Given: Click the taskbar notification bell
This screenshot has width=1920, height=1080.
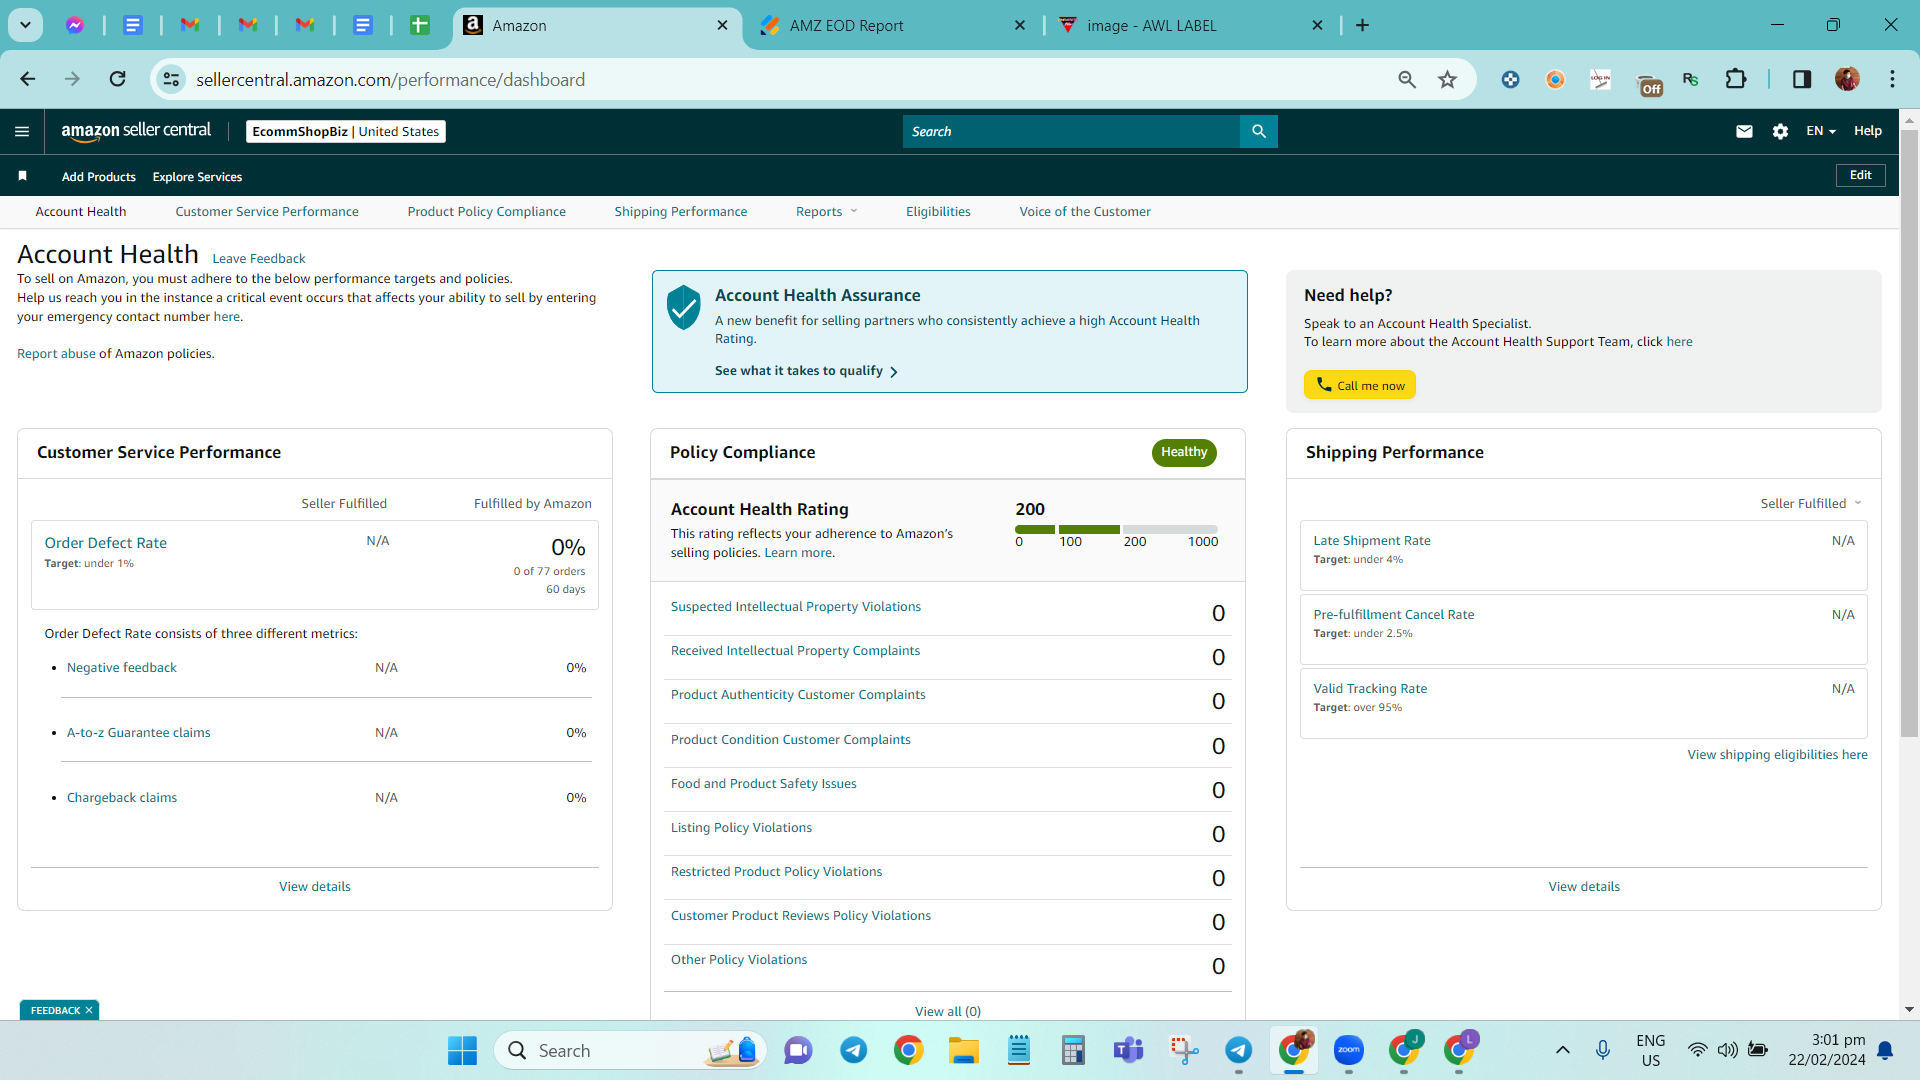Looking at the screenshot, I should tap(1885, 1050).
